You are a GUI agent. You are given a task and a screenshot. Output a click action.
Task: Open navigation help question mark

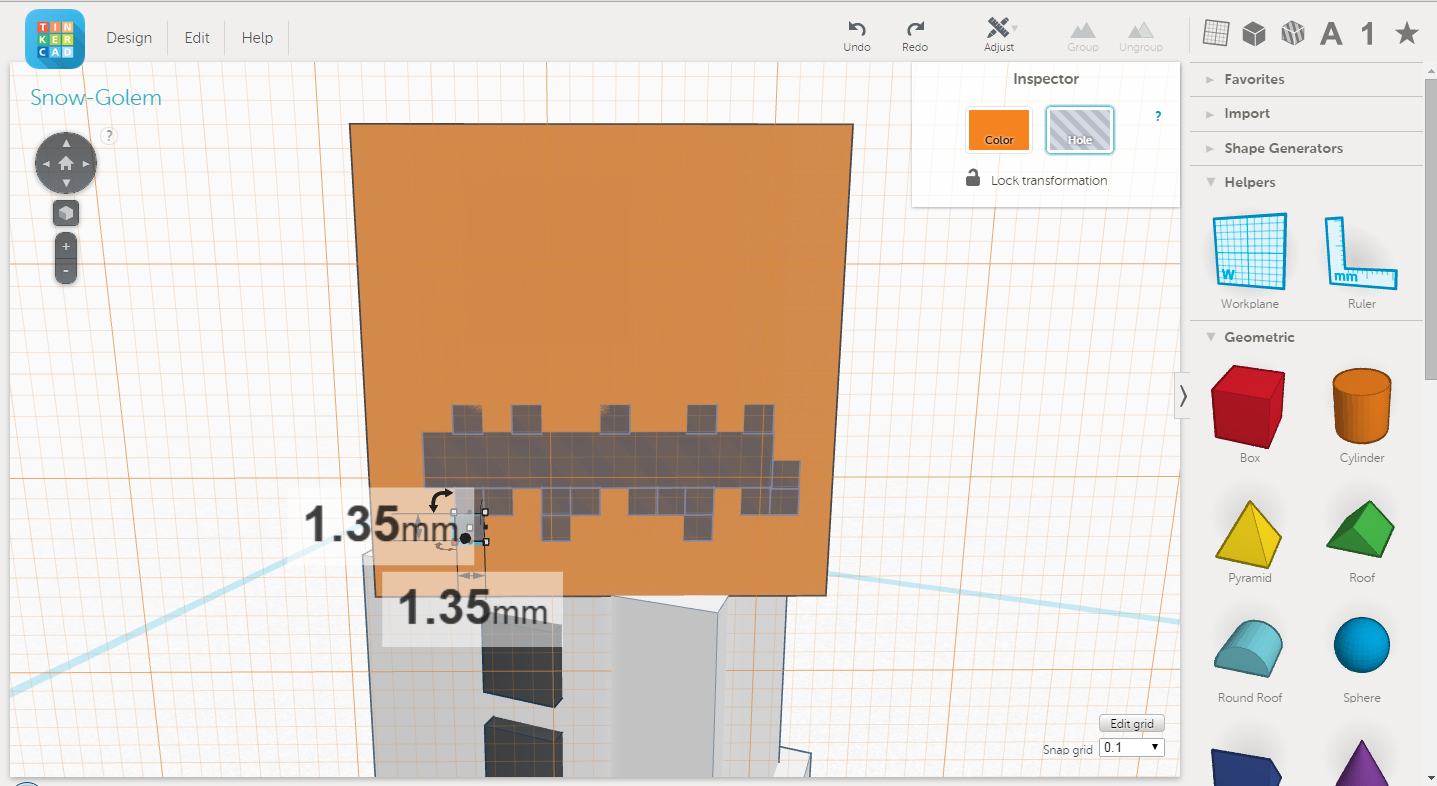[x=109, y=136]
